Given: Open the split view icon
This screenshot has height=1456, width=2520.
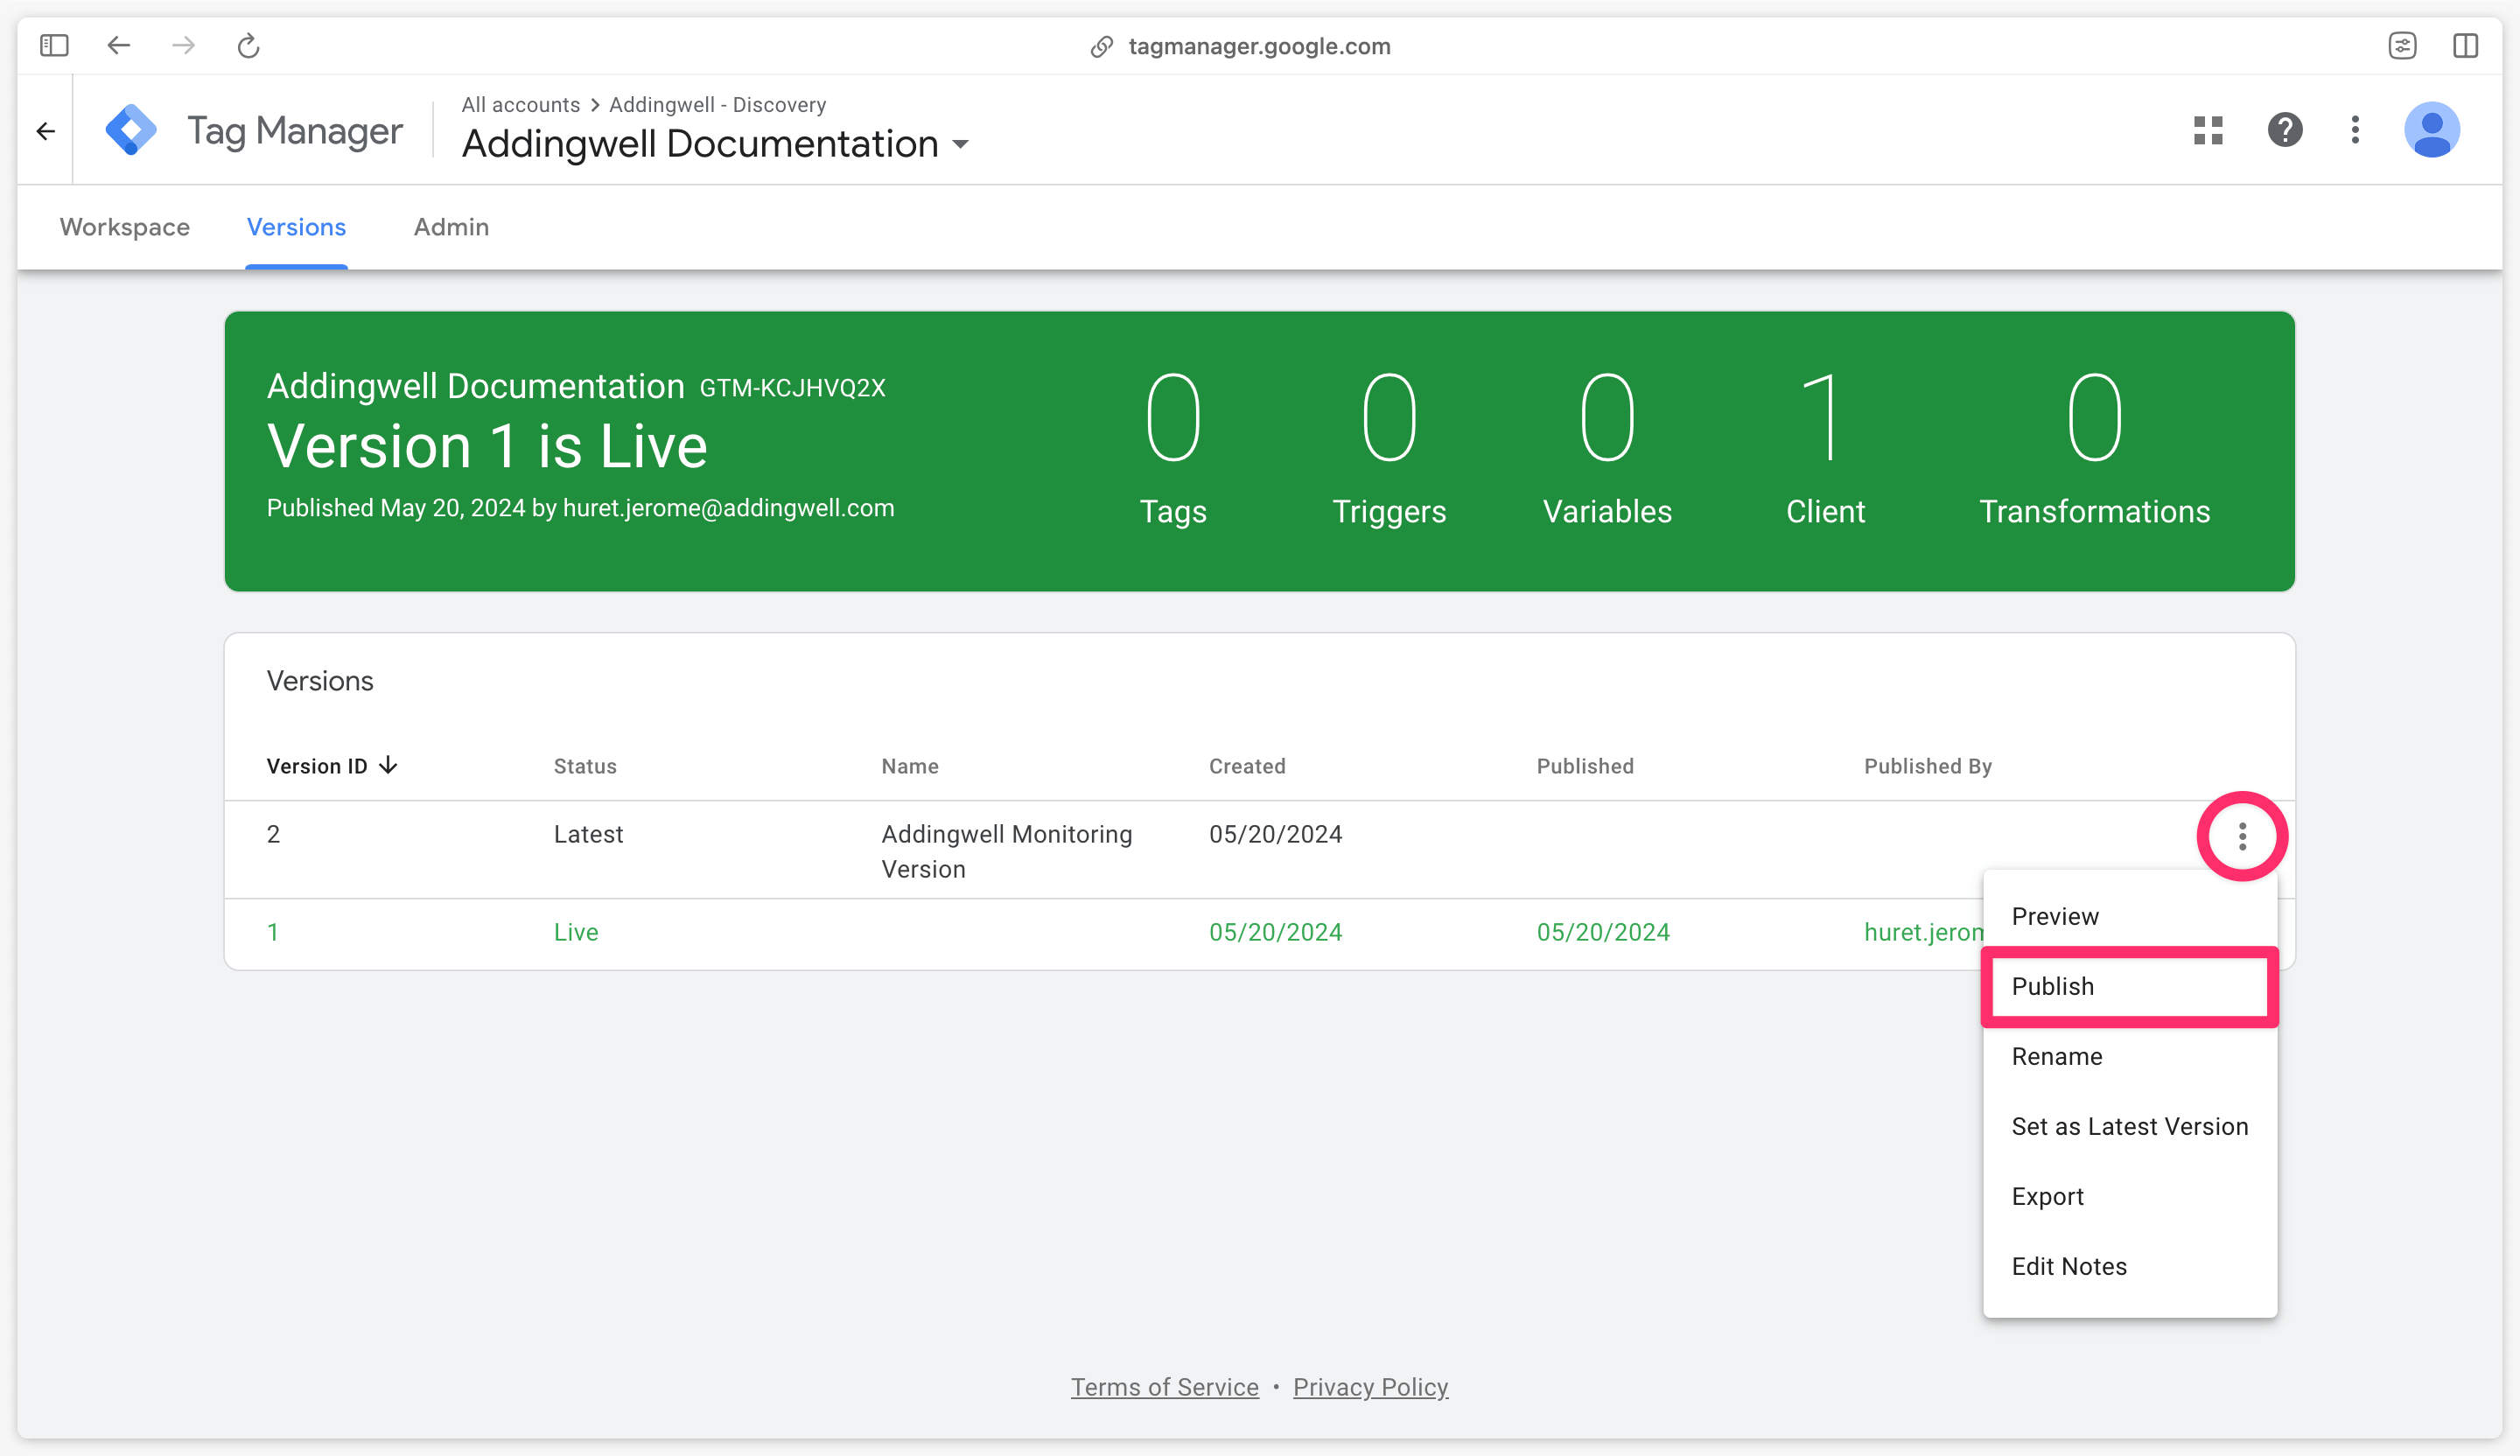Looking at the screenshot, I should click(2465, 46).
